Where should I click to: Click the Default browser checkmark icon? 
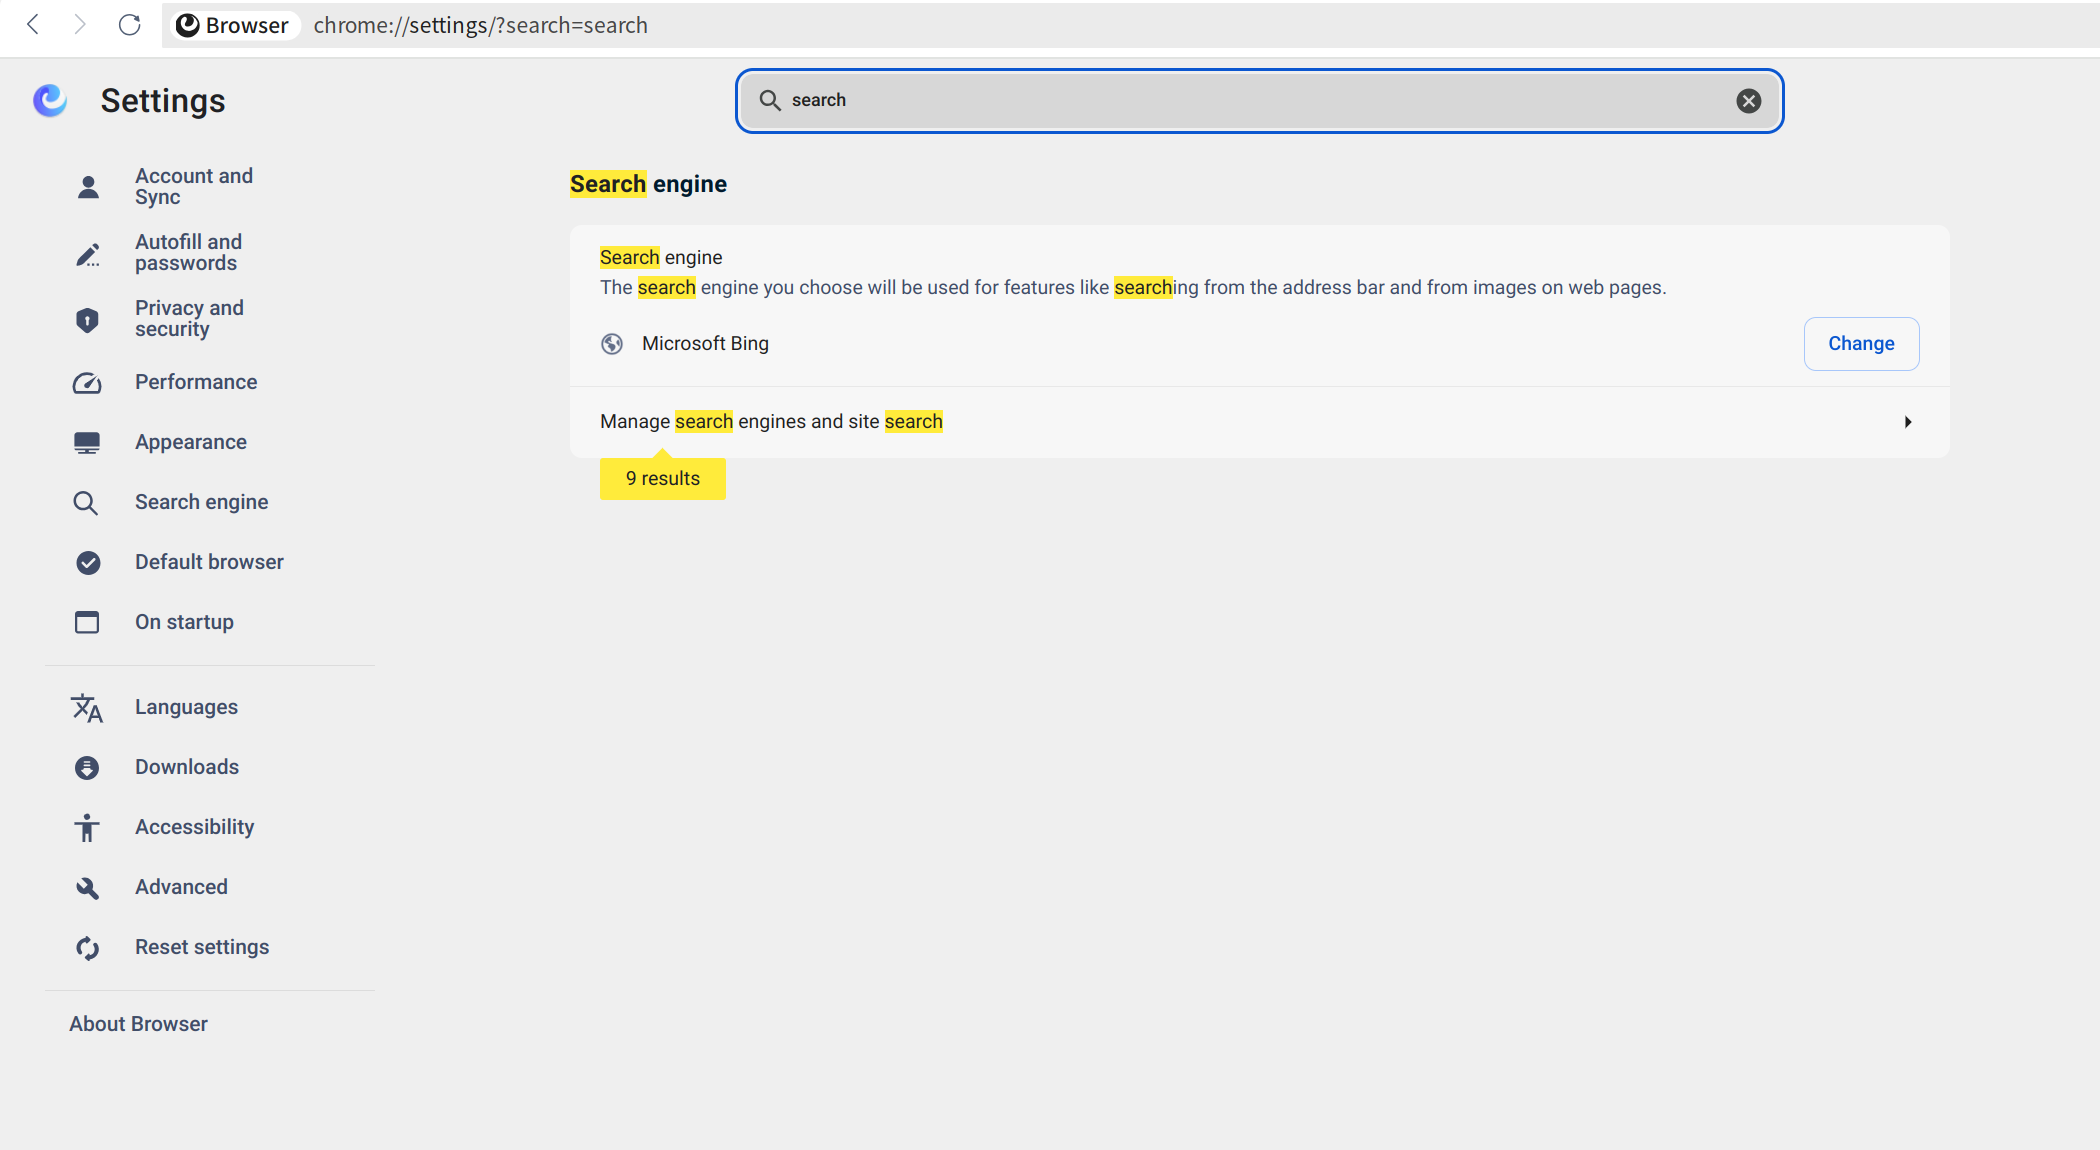(88, 563)
